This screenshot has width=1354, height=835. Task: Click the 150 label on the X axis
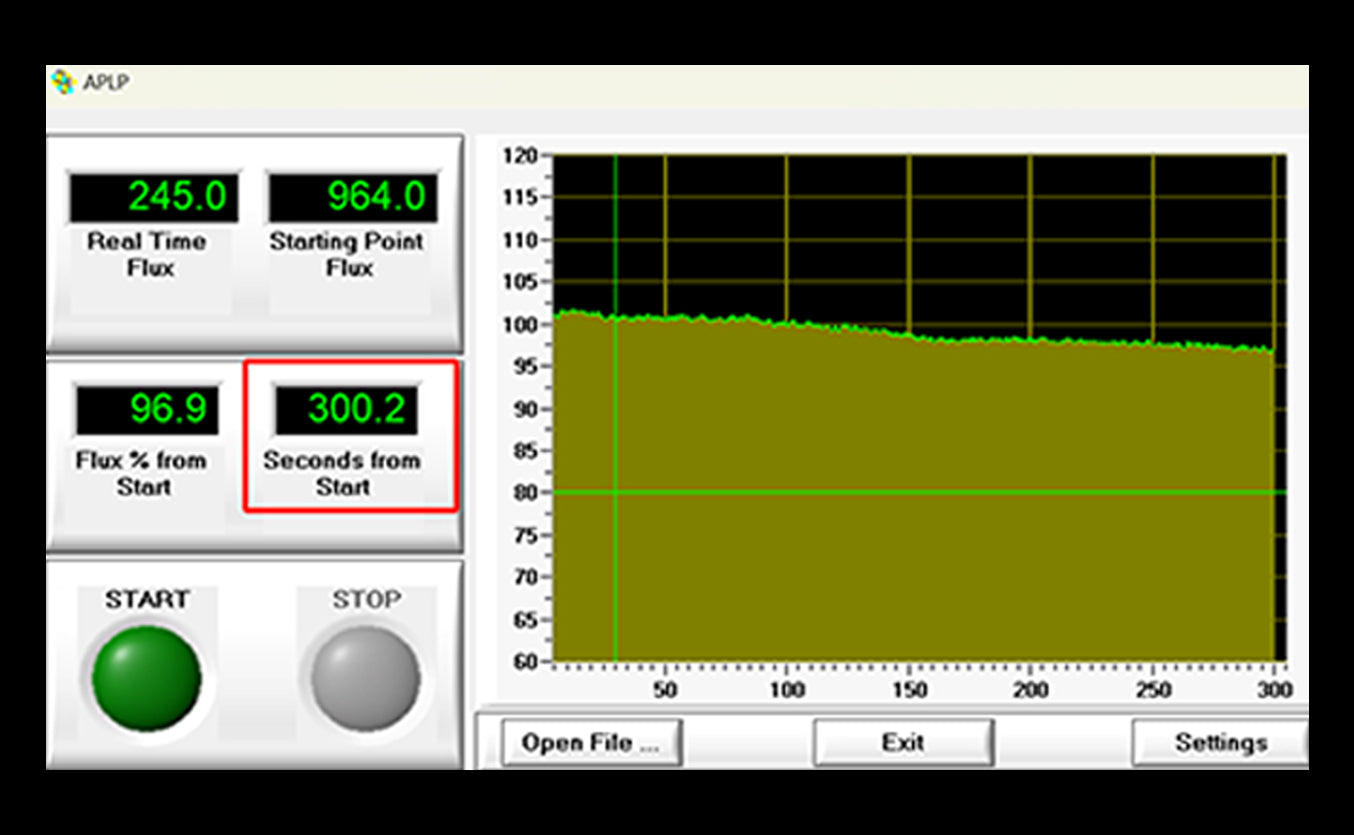(x=908, y=690)
